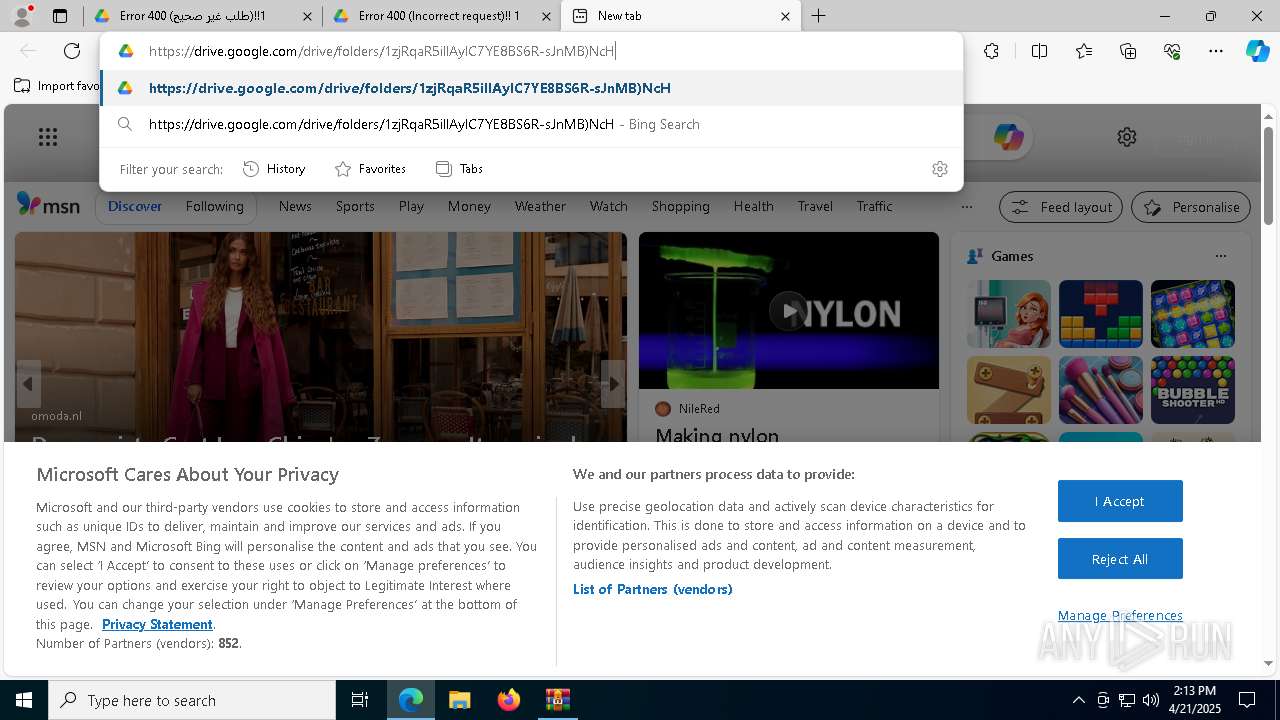This screenshot has width=1280, height=720.
Task: Select the Discover feed tab
Action: [135, 206]
